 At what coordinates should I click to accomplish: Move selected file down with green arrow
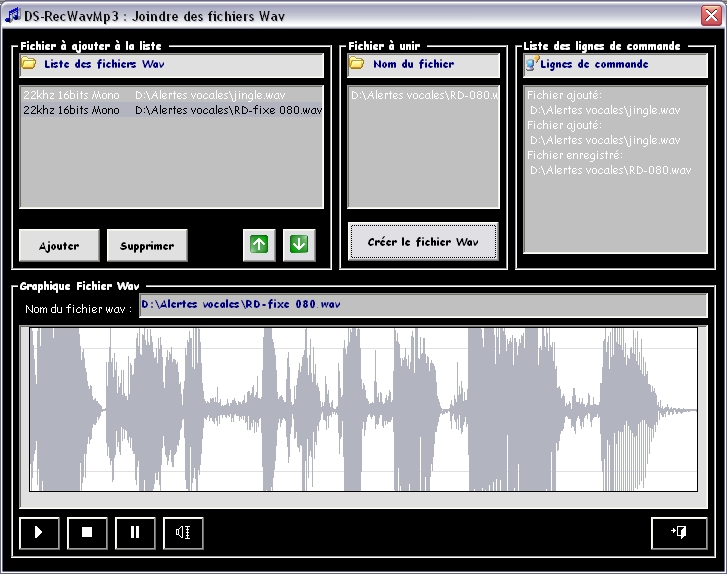coord(299,244)
